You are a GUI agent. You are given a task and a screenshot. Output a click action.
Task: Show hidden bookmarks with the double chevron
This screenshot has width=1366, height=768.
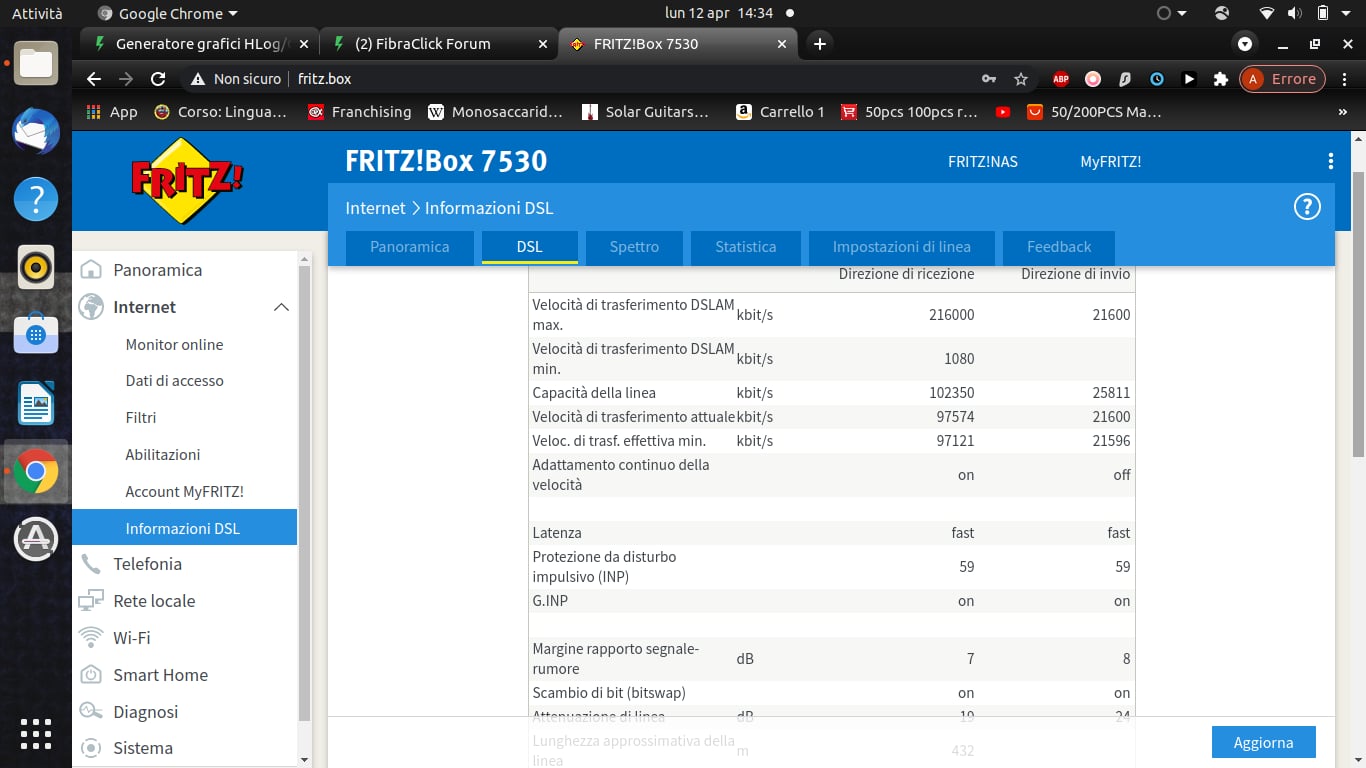point(1342,112)
